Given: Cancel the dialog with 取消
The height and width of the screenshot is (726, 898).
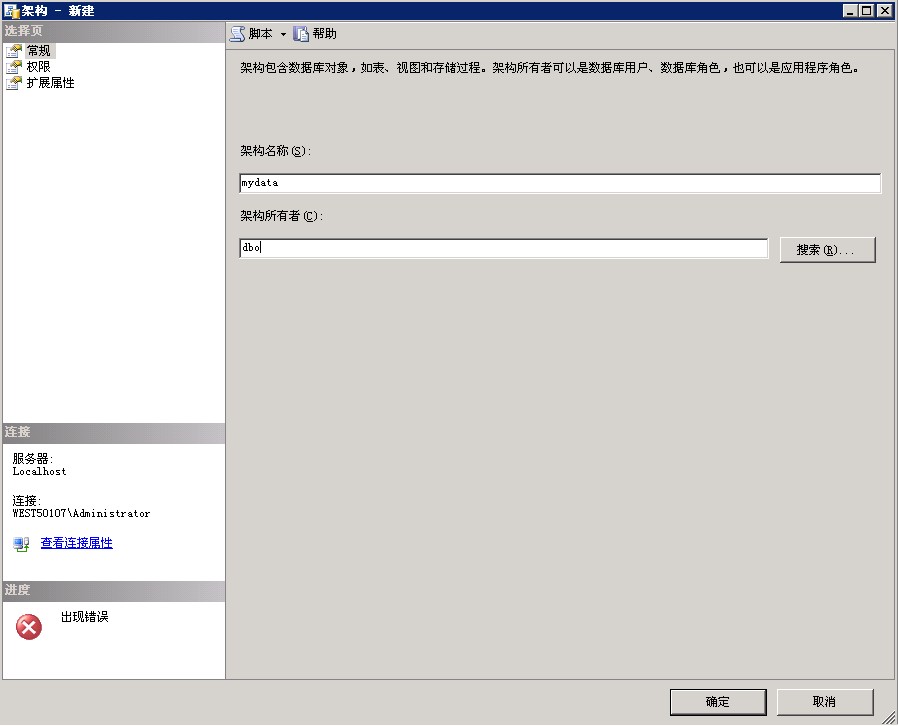Looking at the screenshot, I should click(824, 702).
